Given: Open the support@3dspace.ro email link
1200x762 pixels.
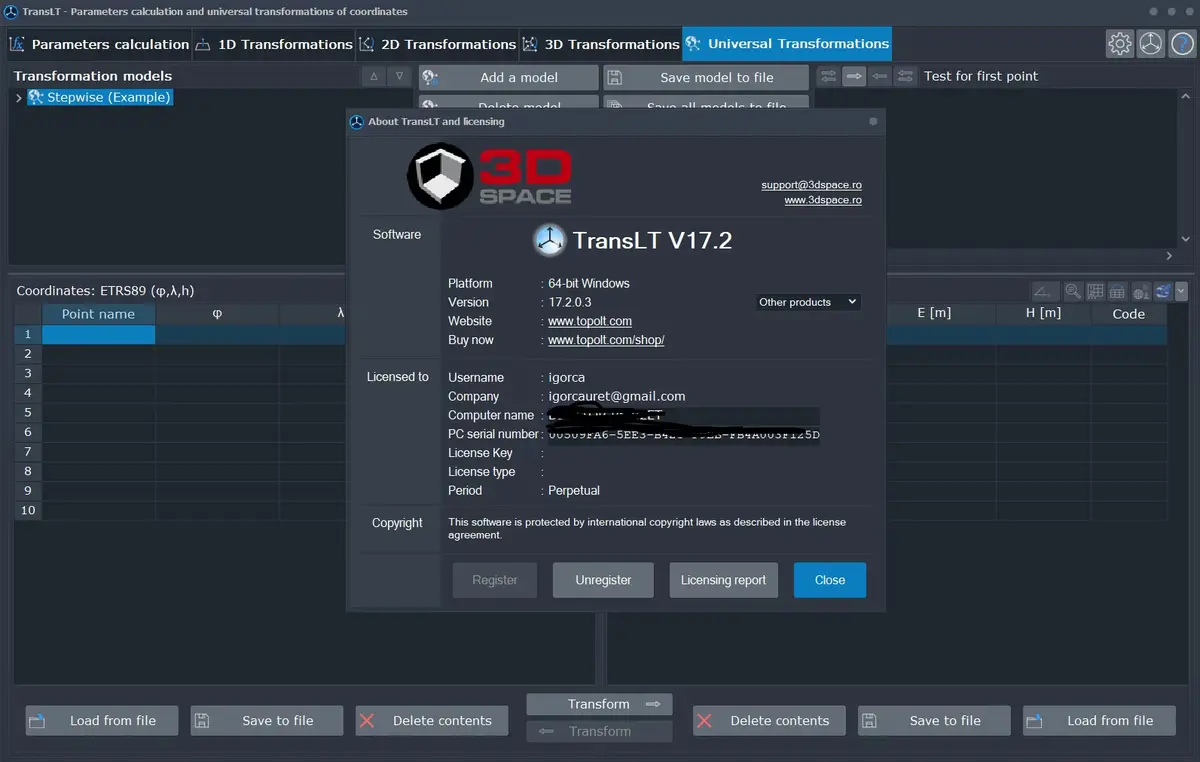Looking at the screenshot, I should (x=811, y=185).
